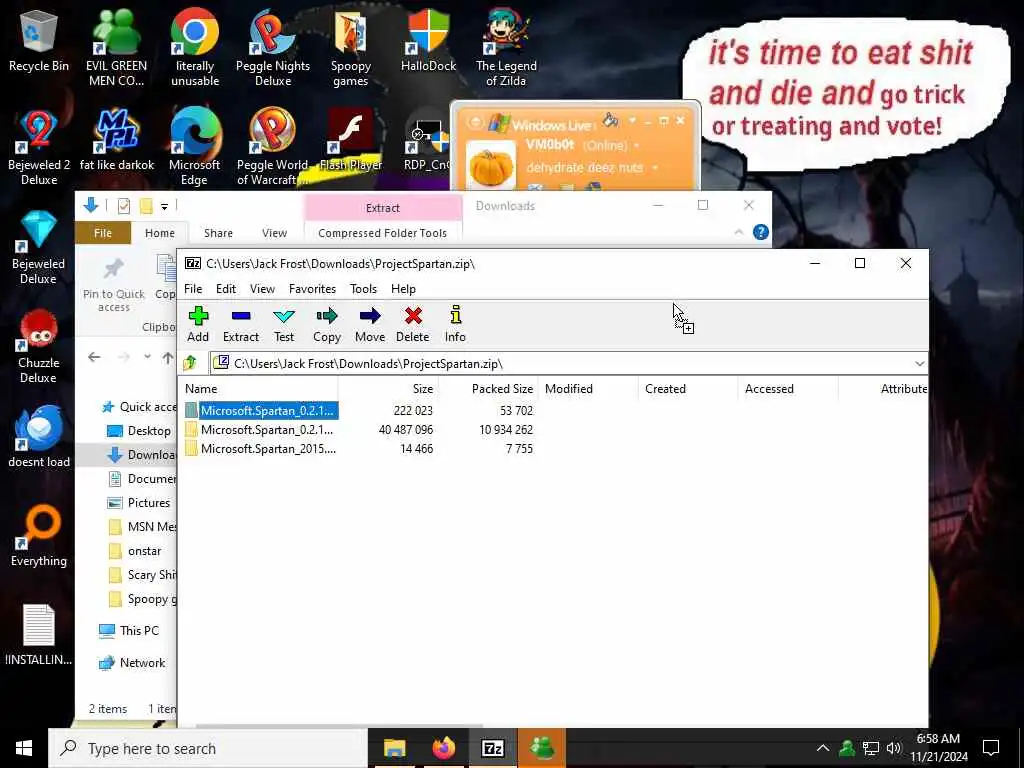Go up one folder level in 7-Zip
This screenshot has height=768, width=1024.
191,363
